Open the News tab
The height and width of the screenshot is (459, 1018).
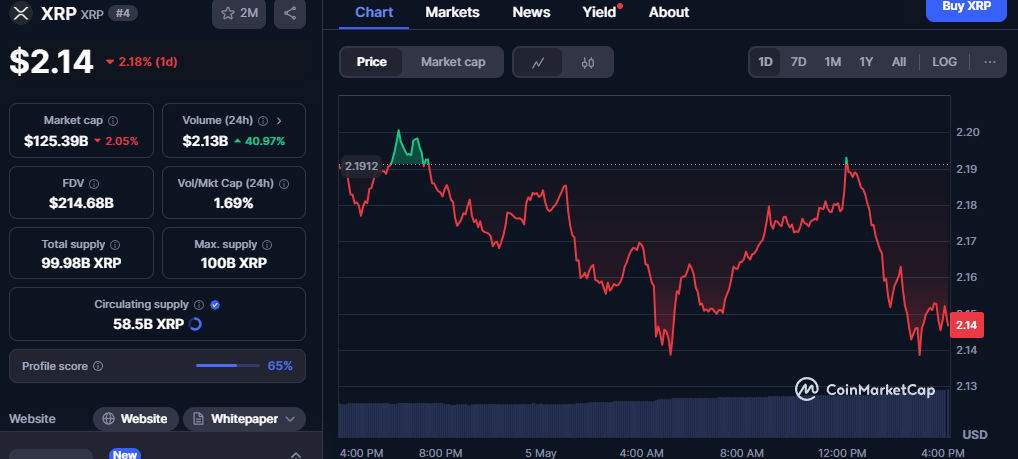click(x=531, y=12)
